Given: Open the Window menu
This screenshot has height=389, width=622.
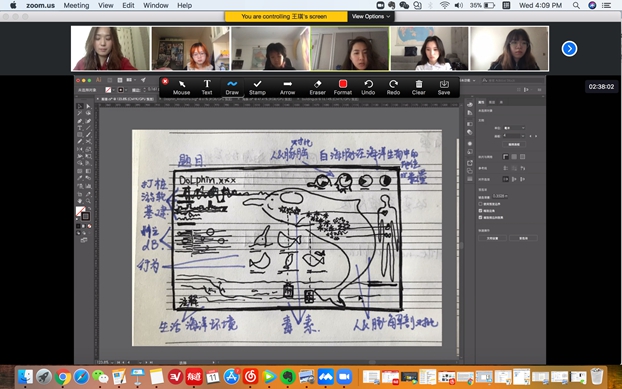Looking at the screenshot, I should [156, 5].
